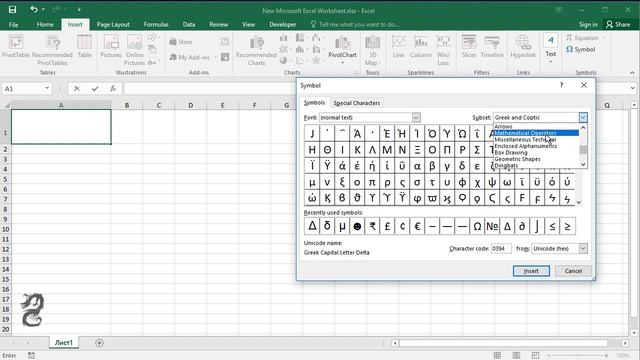640x360 pixels.
Task: Open Online Pictures
Action: [x=134, y=50]
